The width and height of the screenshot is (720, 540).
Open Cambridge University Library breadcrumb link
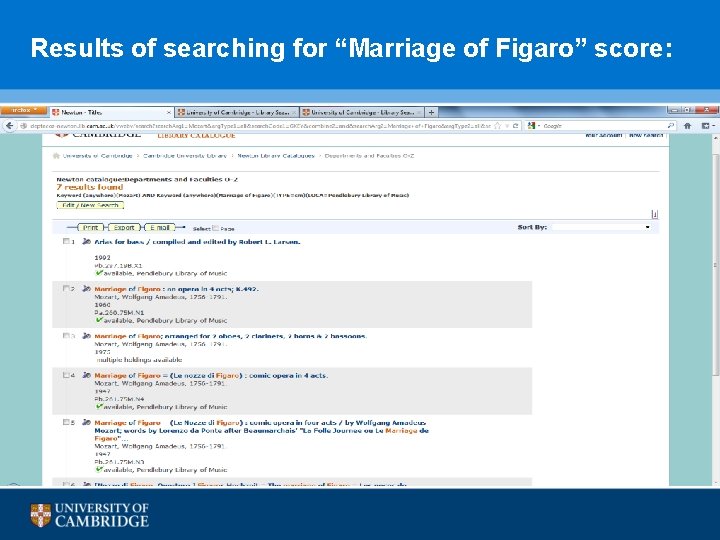(185, 156)
